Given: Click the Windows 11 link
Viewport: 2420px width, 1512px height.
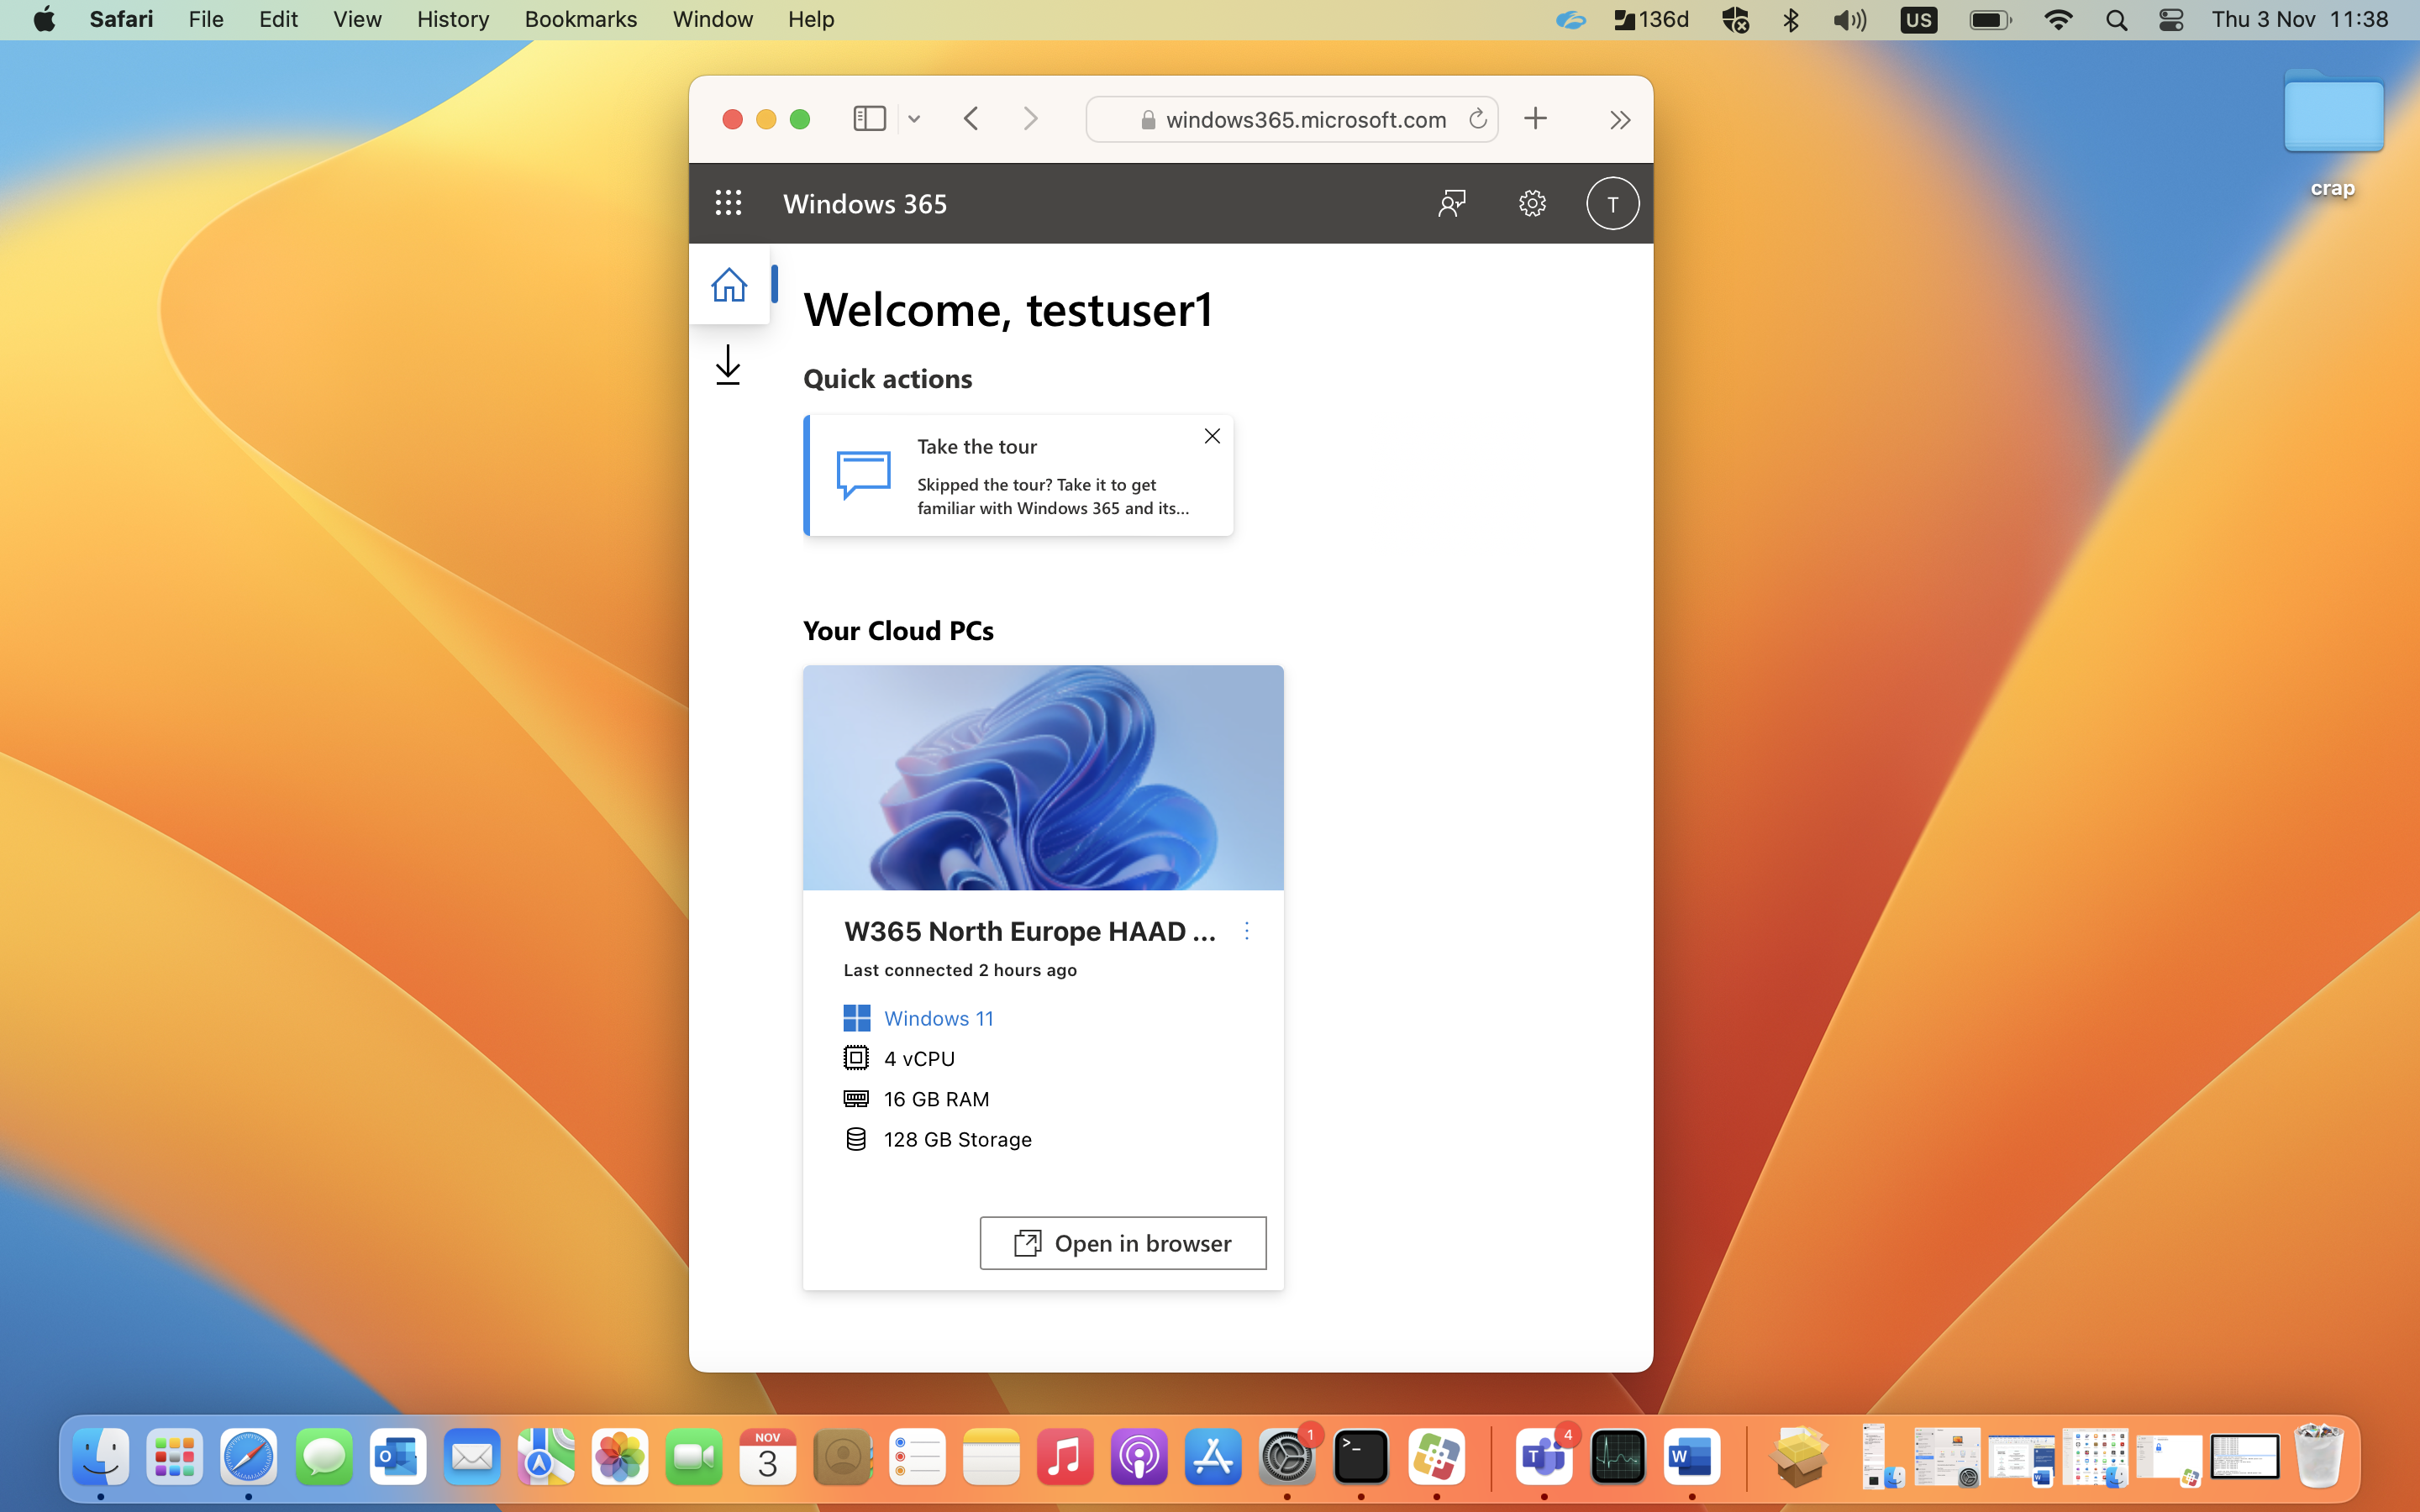Looking at the screenshot, I should pos(938,1018).
